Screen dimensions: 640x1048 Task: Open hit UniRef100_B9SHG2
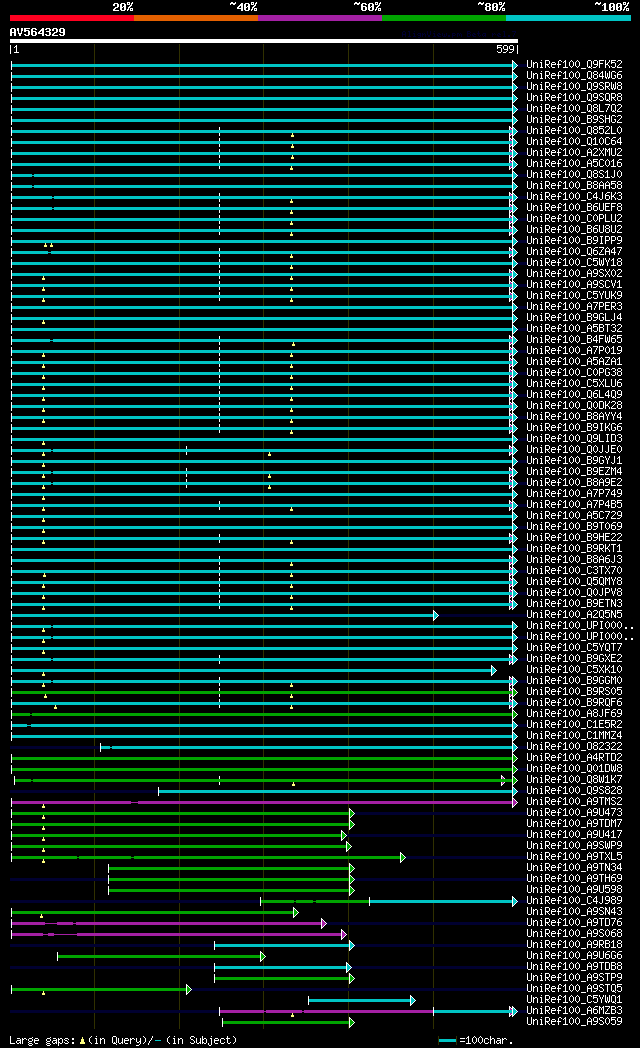coord(574,120)
